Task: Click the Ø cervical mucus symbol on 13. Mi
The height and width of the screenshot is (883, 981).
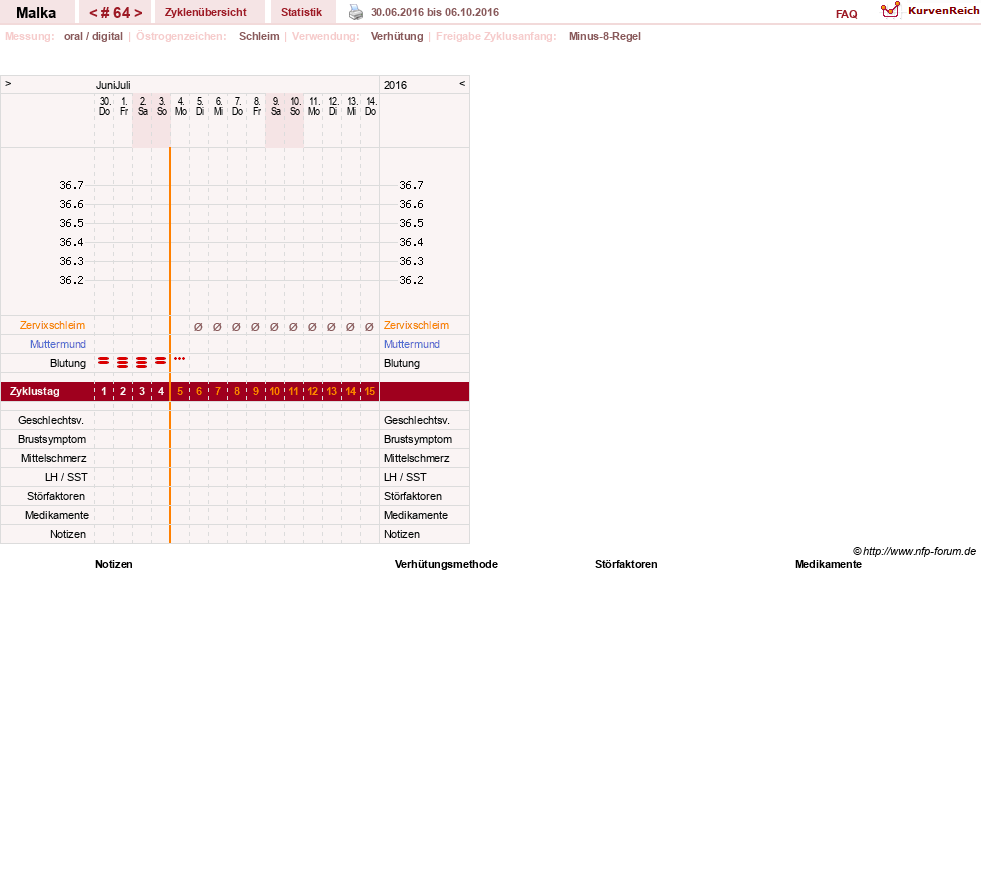Action: click(350, 327)
